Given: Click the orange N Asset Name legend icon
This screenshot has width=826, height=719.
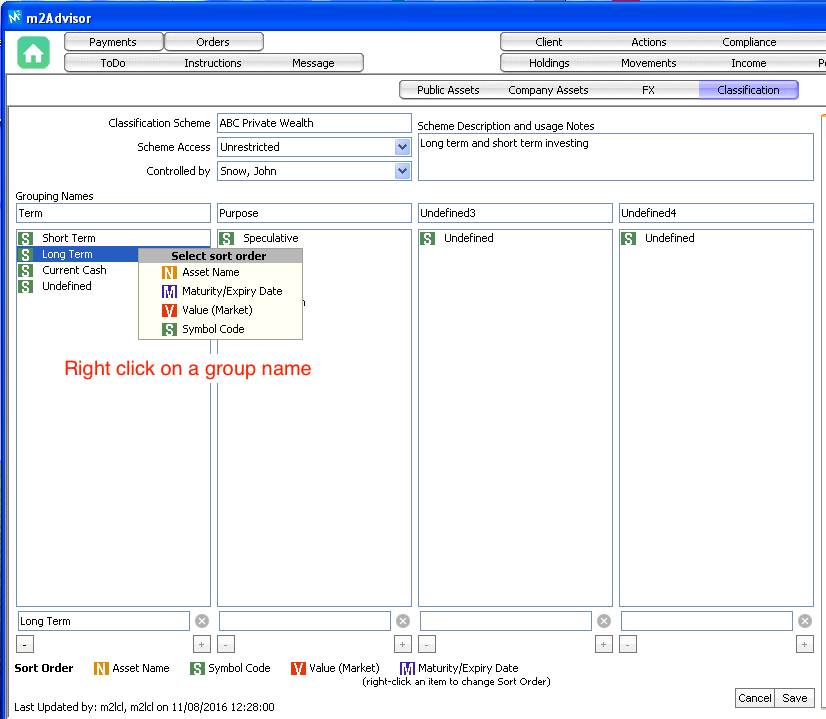Looking at the screenshot, I should click(x=101, y=669).
